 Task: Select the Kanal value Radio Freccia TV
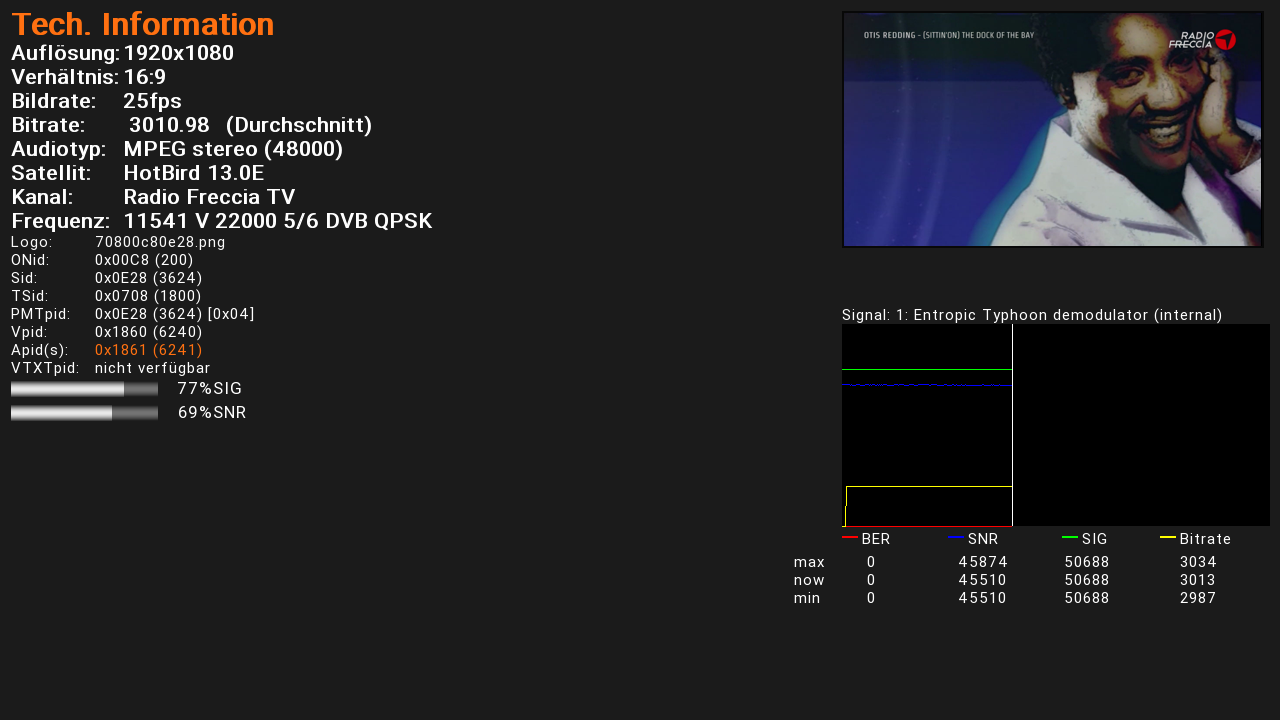point(209,197)
